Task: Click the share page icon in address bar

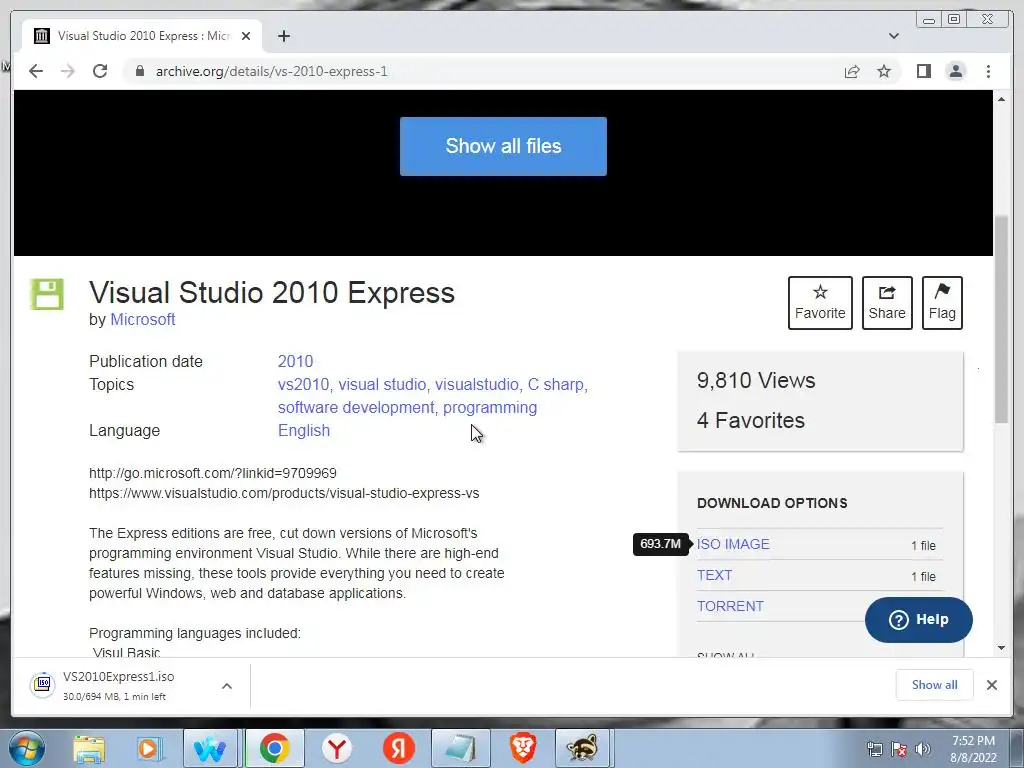Action: pyautogui.click(x=852, y=71)
